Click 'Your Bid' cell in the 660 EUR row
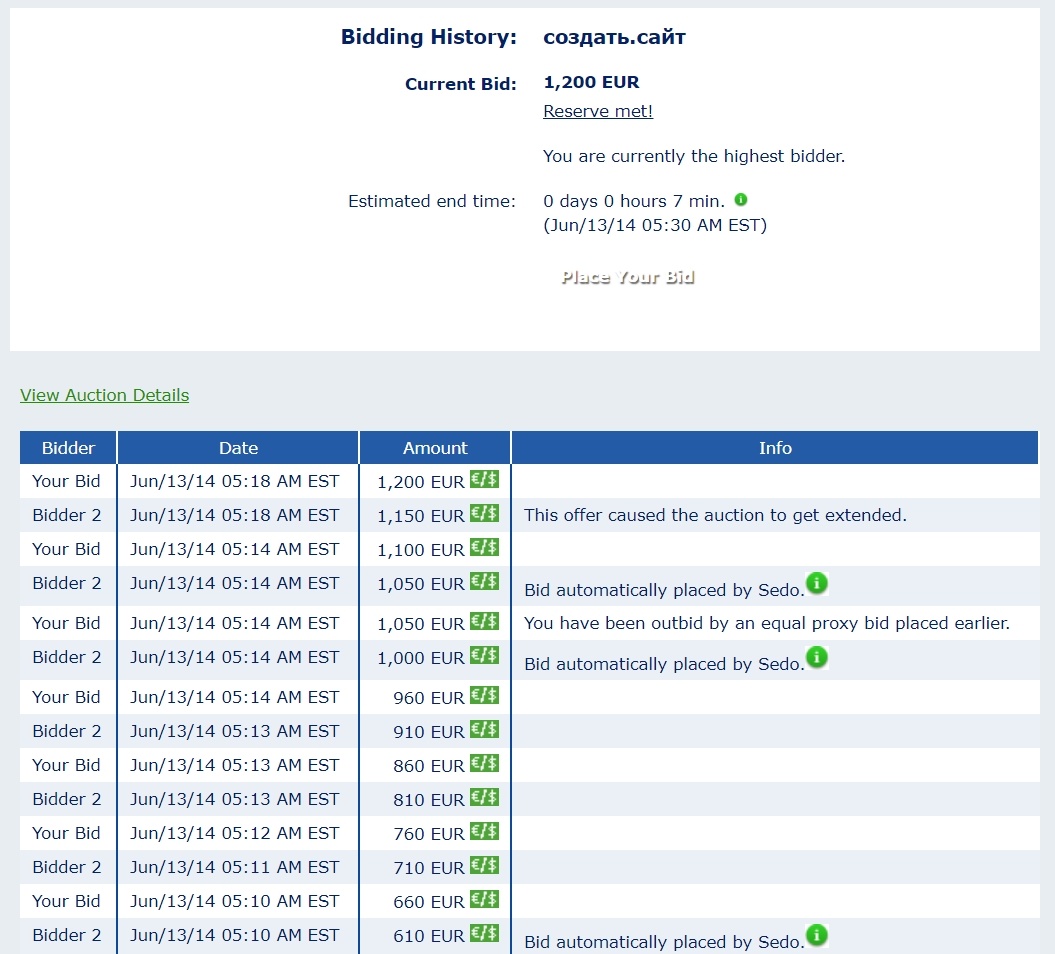 click(x=67, y=901)
